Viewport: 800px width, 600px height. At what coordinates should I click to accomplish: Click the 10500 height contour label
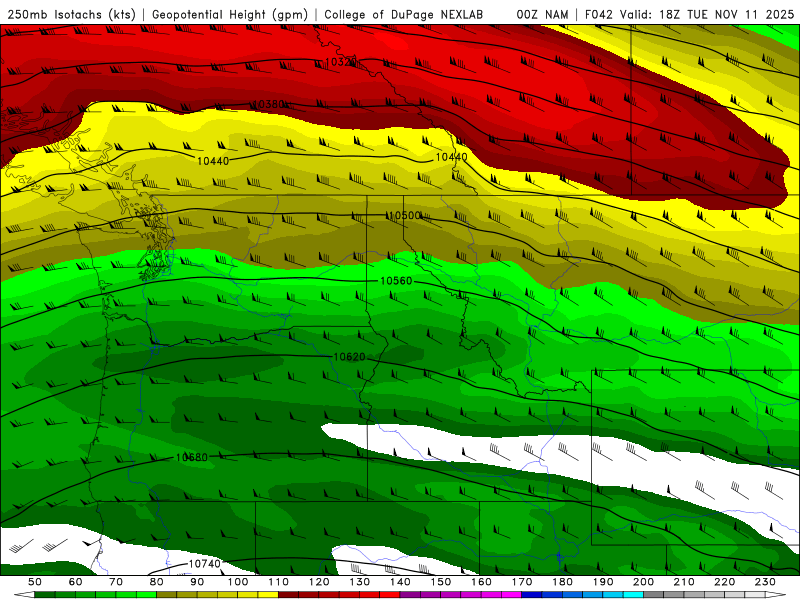tap(404, 215)
